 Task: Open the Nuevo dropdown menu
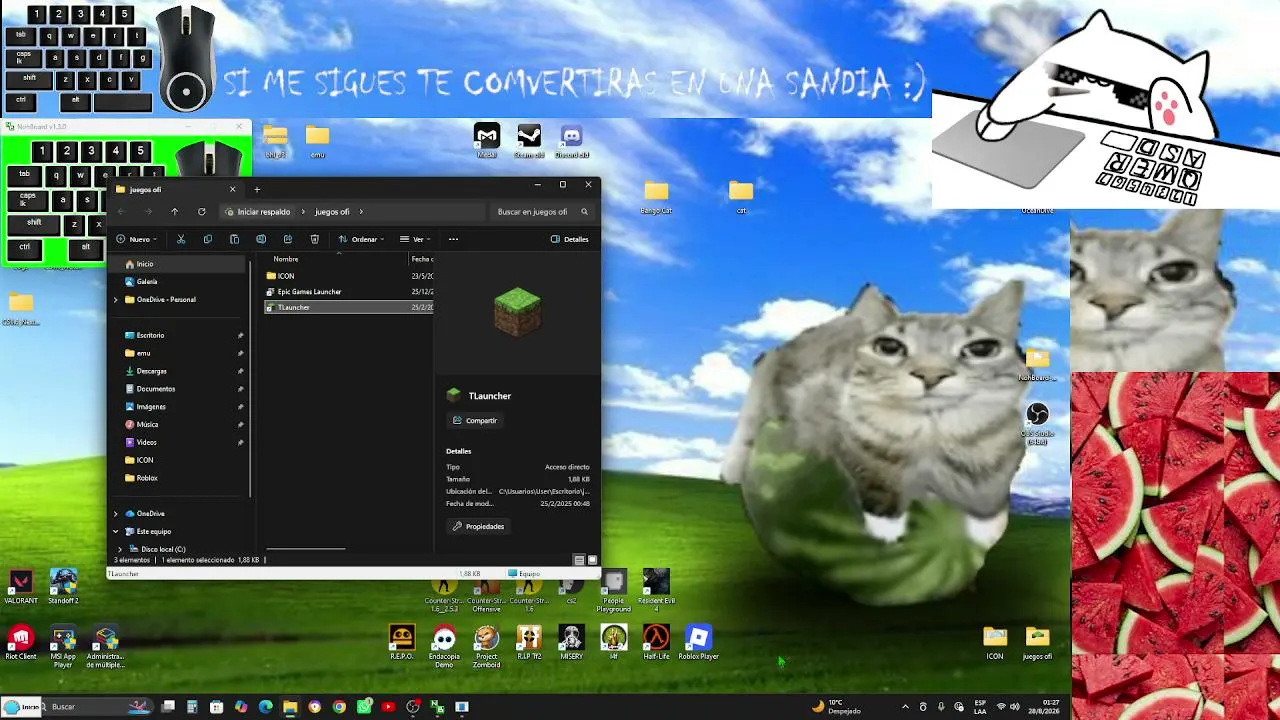(x=136, y=239)
